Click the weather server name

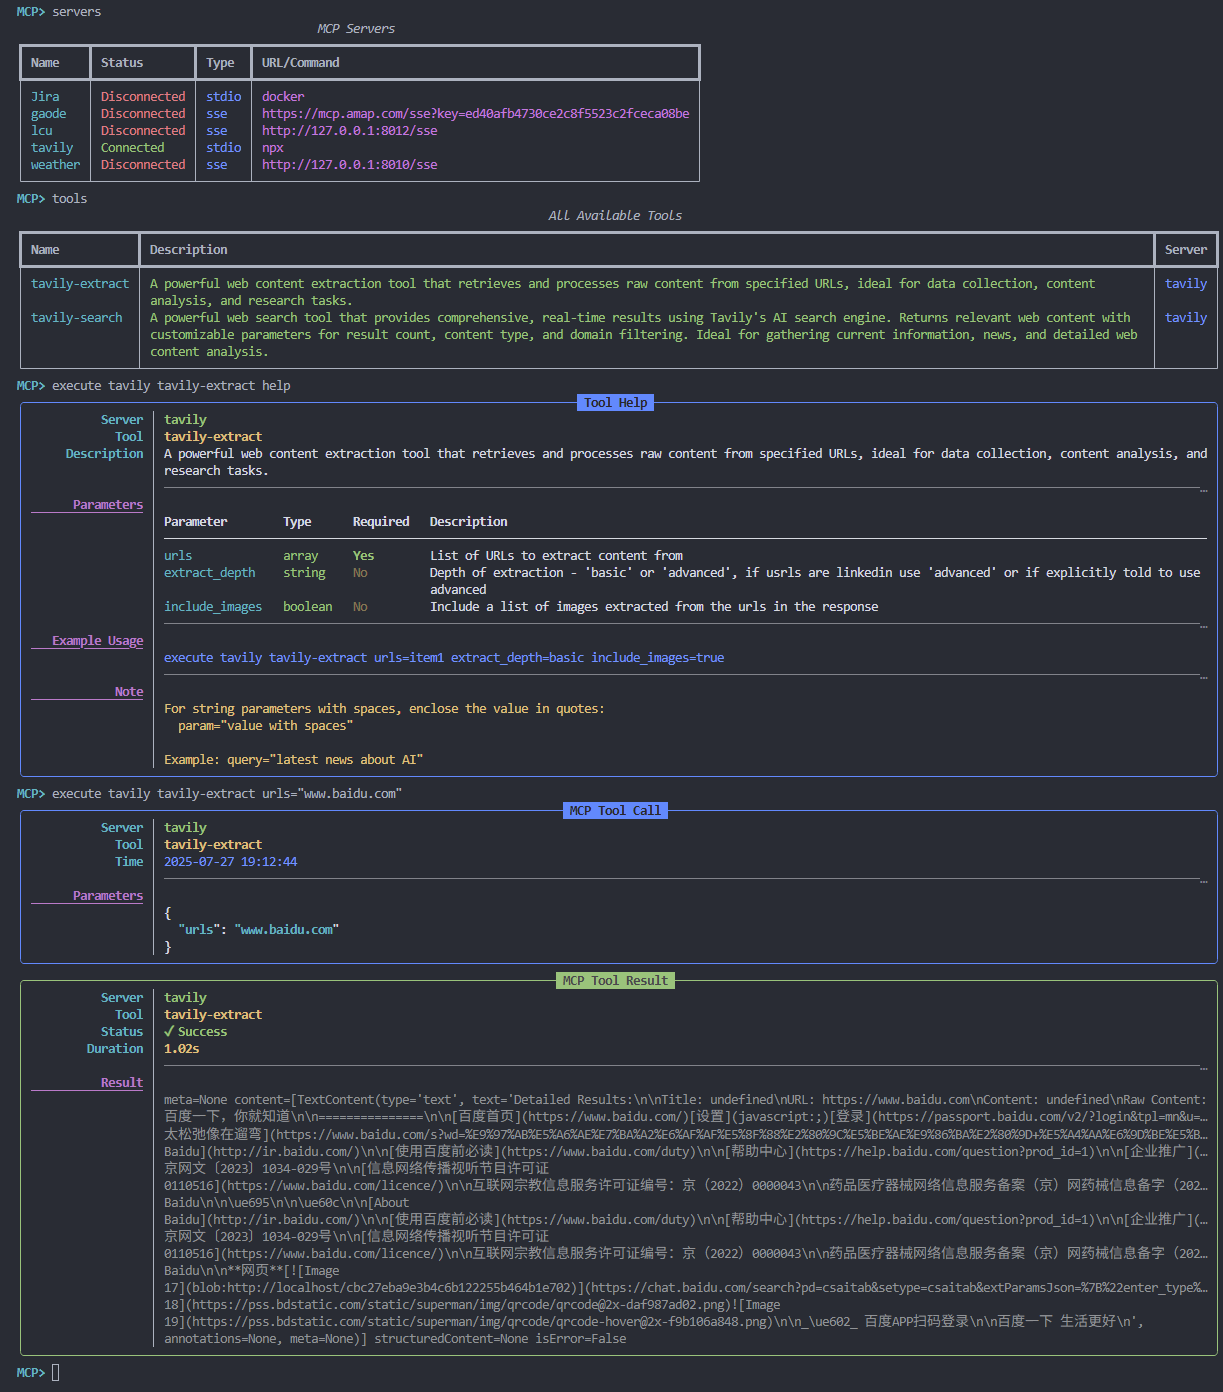(x=55, y=165)
